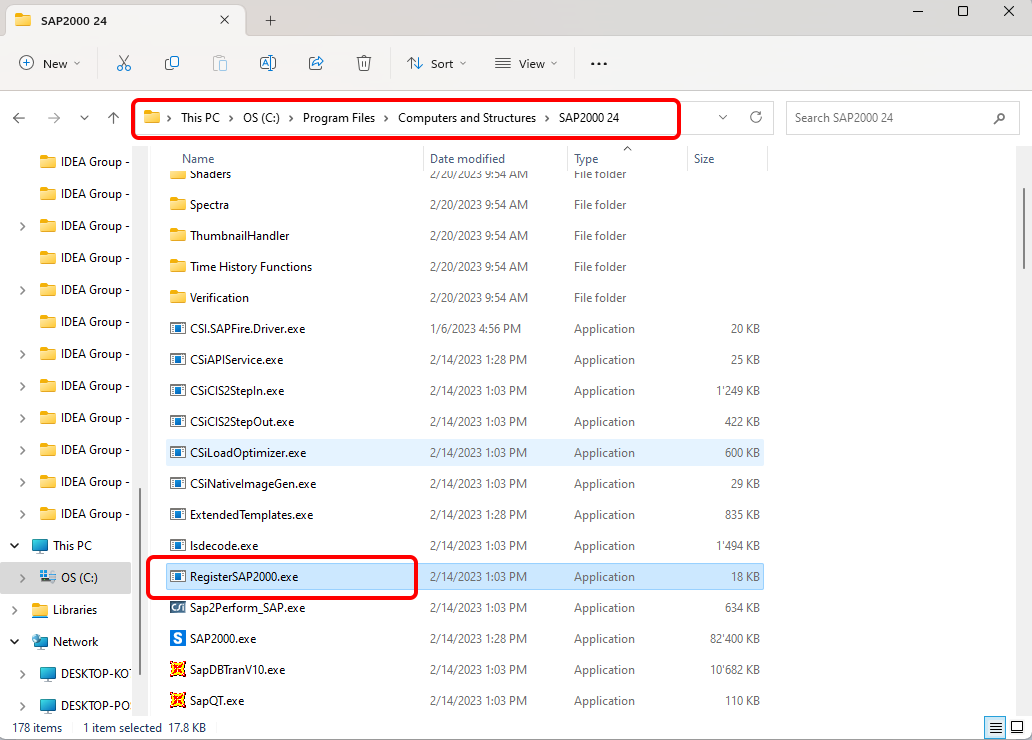The width and height of the screenshot is (1032, 740).
Task: Click the Delete trash icon
Action: [x=364, y=63]
